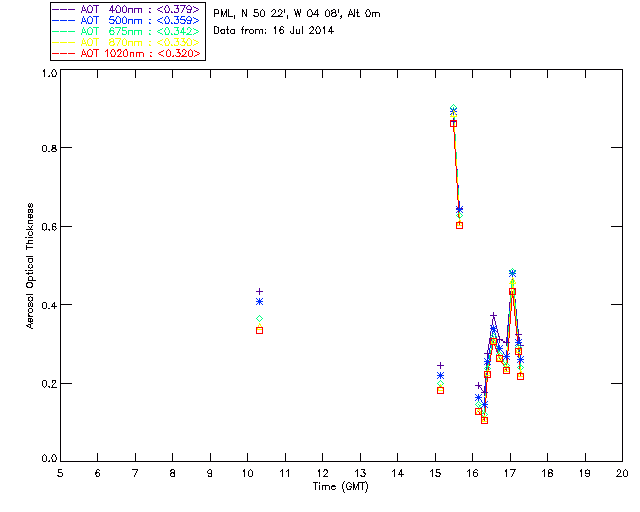The width and height of the screenshot is (640, 512).
Task: Select the purple plus marker near 10 GMT
Action: pyautogui.click(x=259, y=292)
